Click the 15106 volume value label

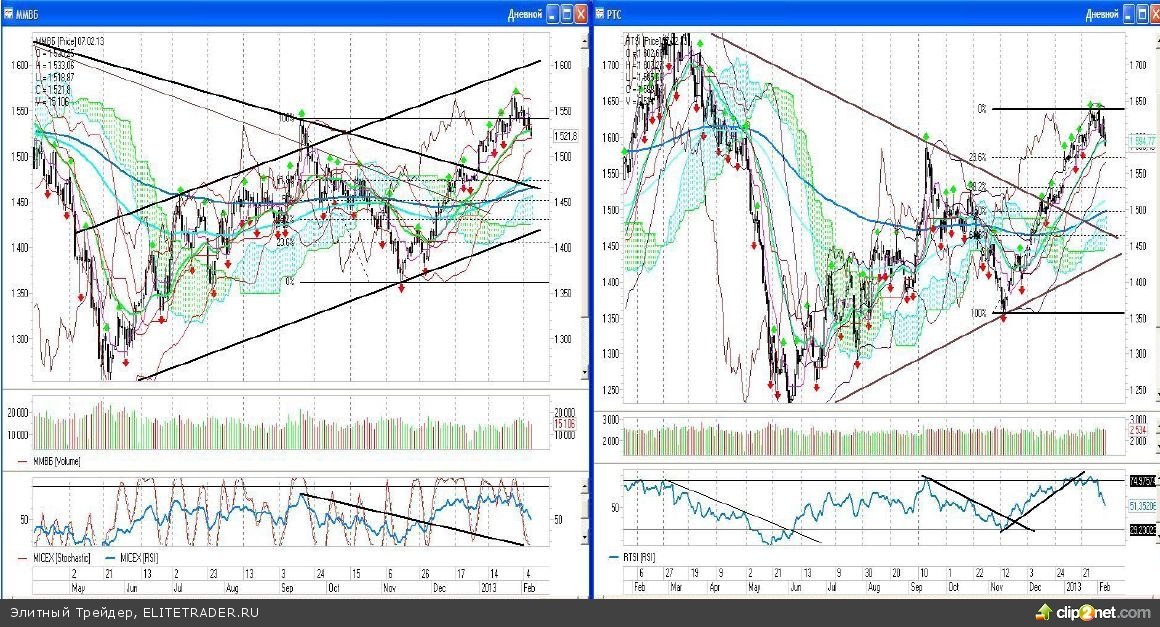[562, 425]
